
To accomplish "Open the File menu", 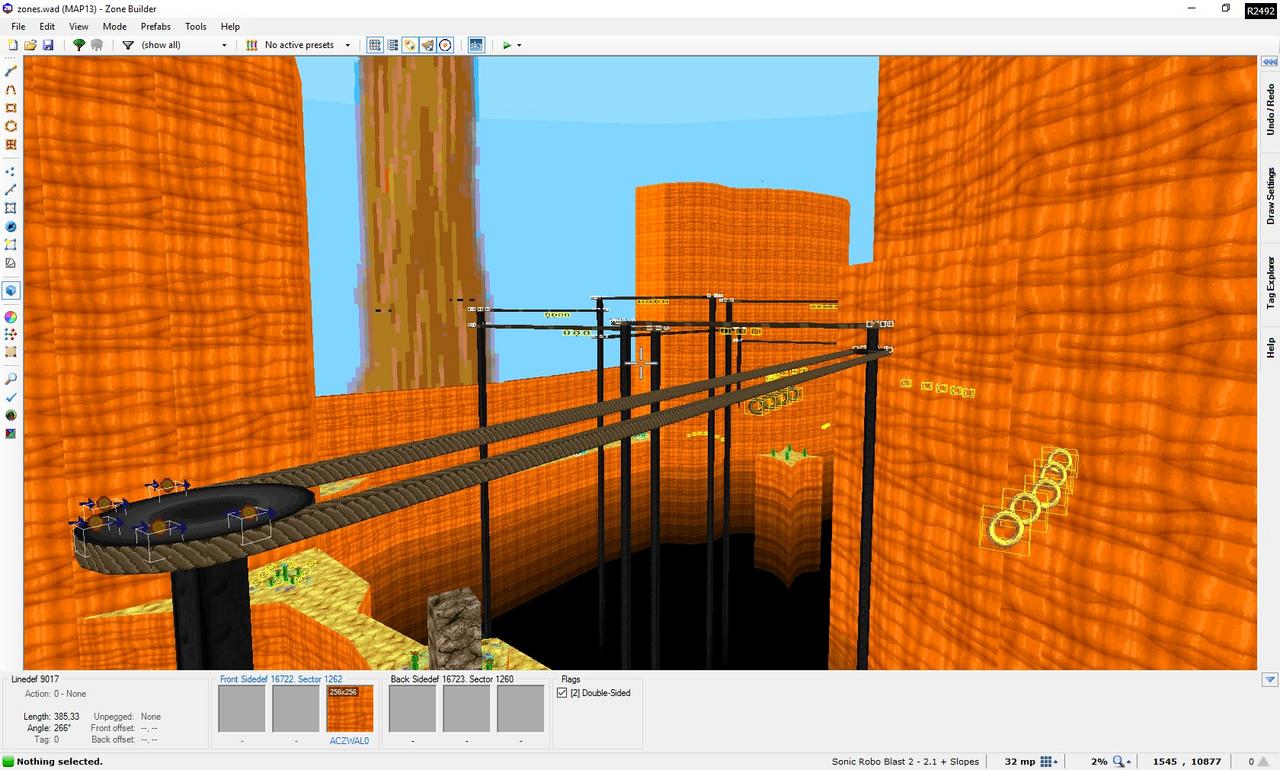I will tap(18, 26).
